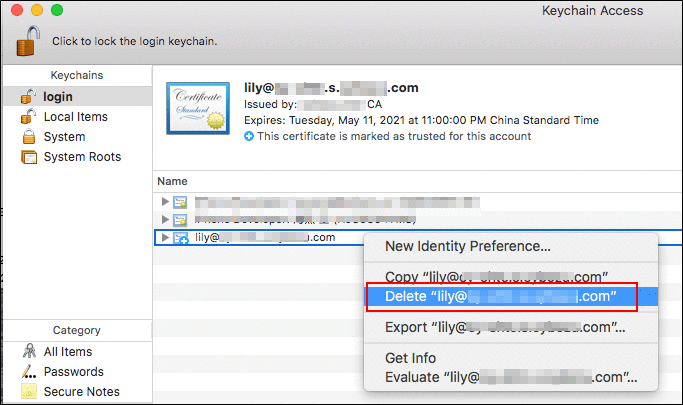683x405 pixels.
Task: Click the lily@ row's certificate icon
Action: (180, 238)
